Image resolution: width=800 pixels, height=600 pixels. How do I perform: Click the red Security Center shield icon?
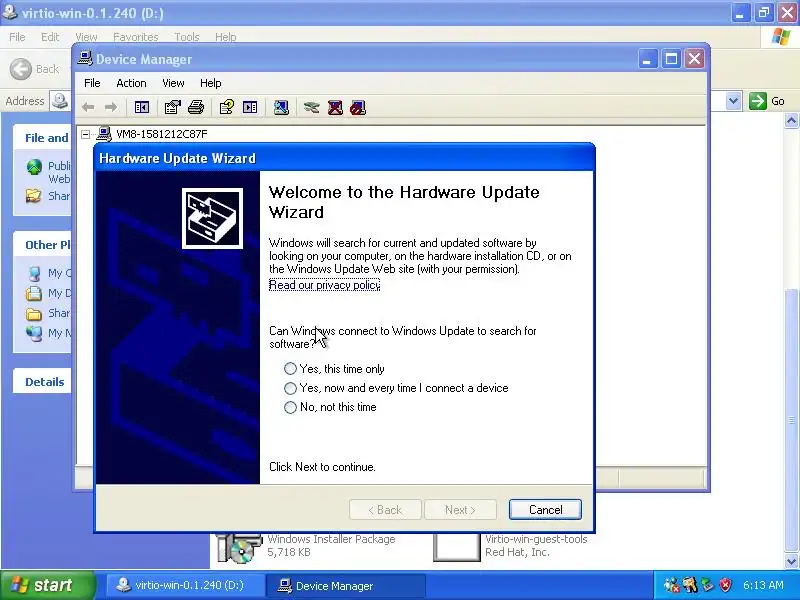(725, 585)
